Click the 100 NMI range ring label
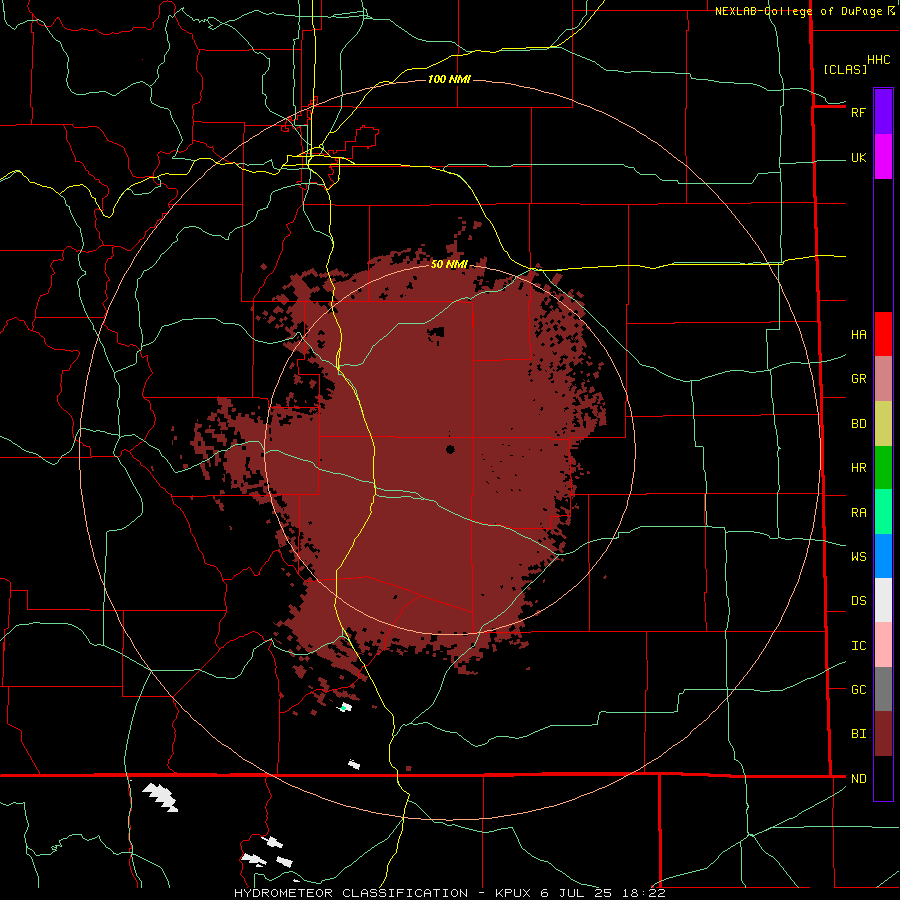The height and width of the screenshot is (900, 900). coord(449,79)
